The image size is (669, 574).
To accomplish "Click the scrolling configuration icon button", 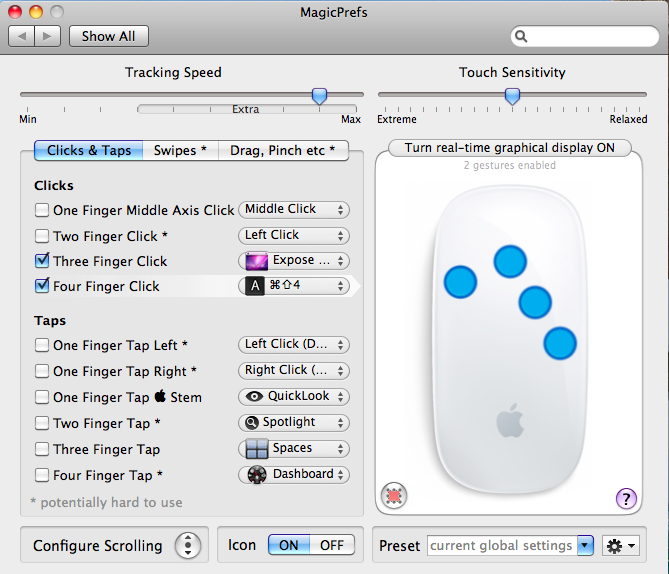I will (x=188, y=545).
